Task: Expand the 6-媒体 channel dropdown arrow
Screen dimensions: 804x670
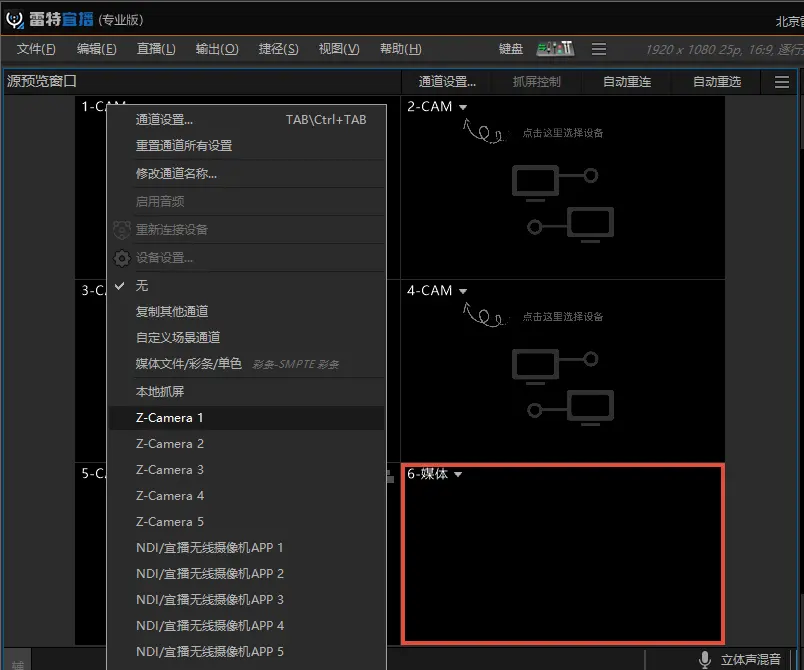Action: pos(458,475)
